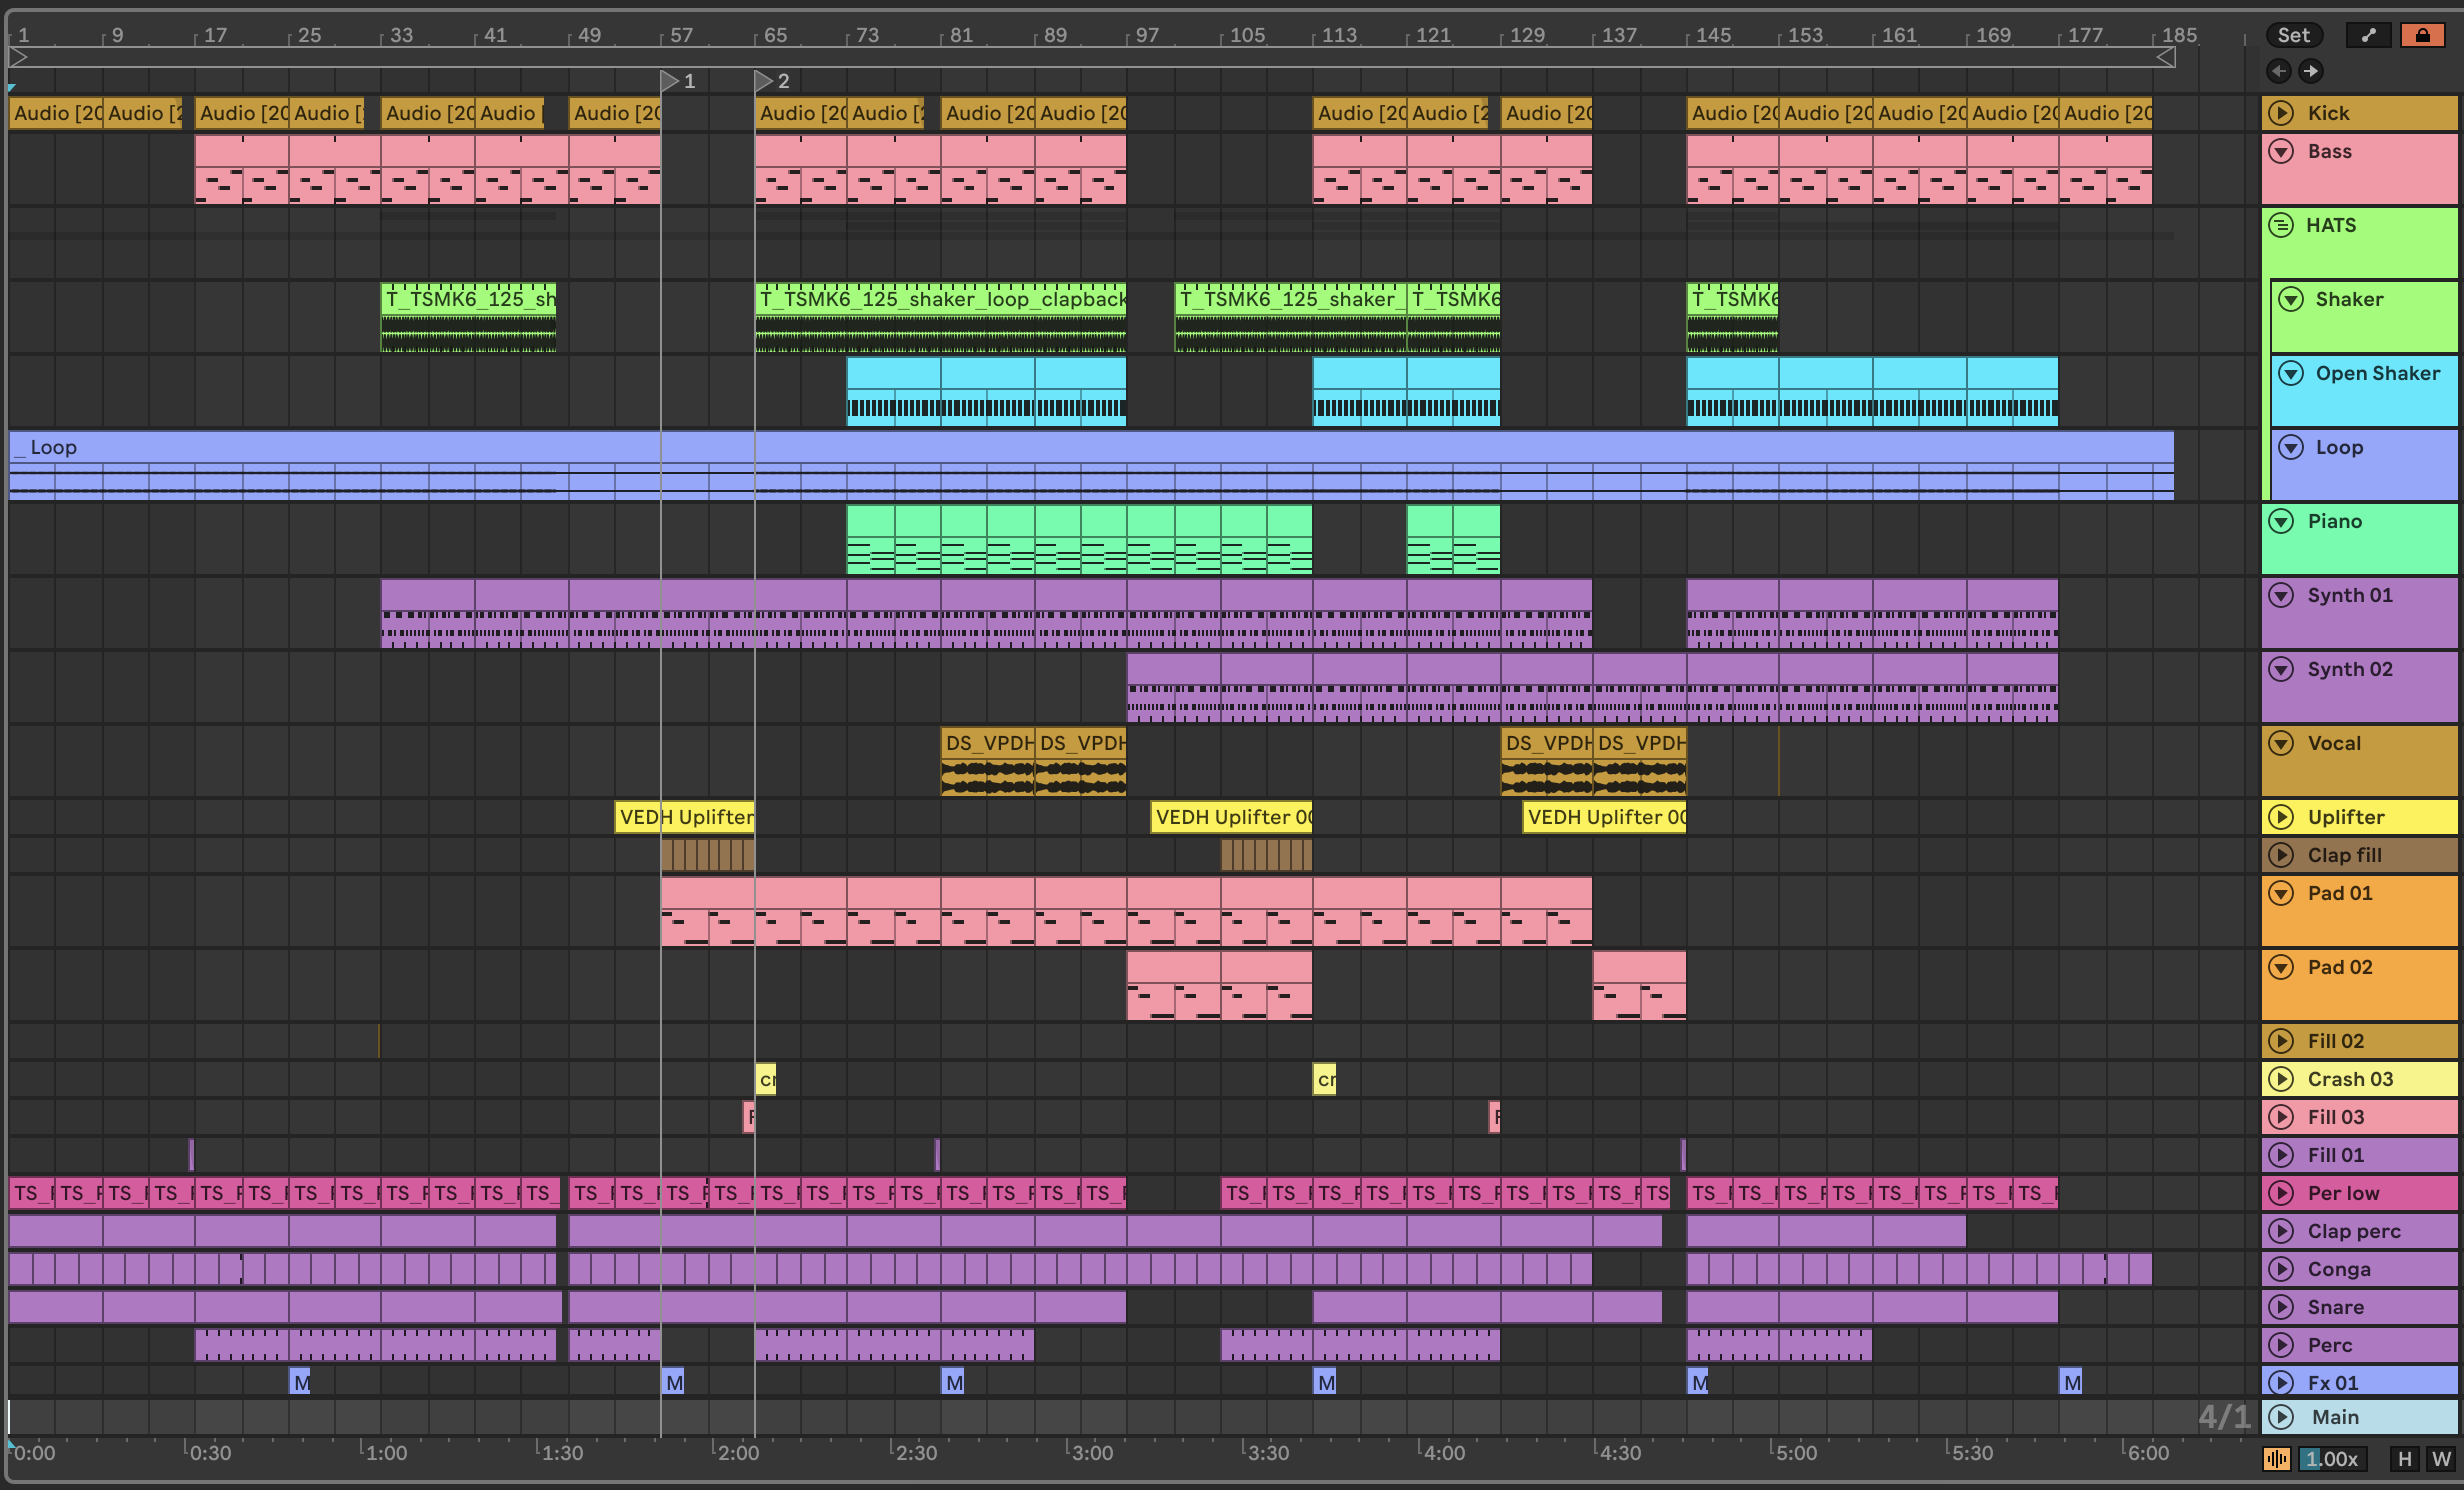The width and height of the screenshot is (2464, 1490).
Task: Click the Set locator button
Action: click(2293, 35)
